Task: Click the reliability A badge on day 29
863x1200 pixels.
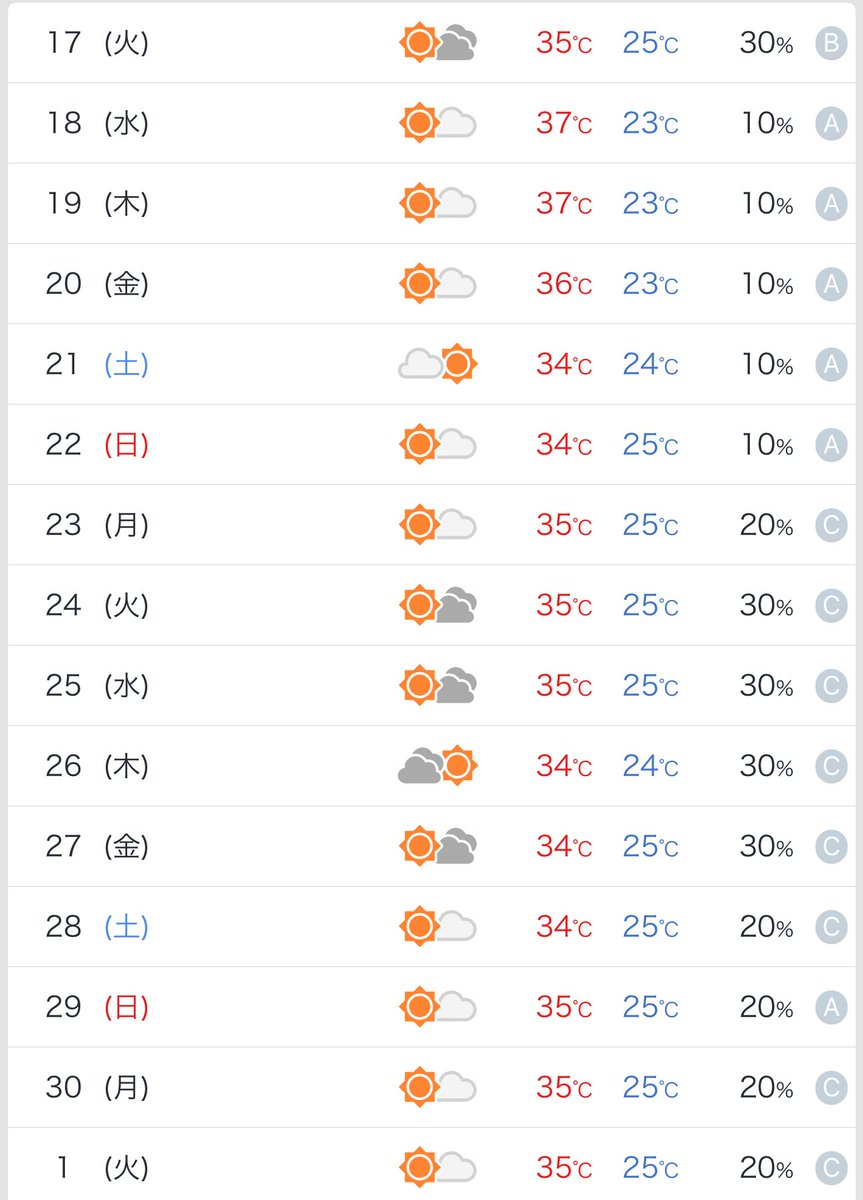Action: click(x=831, y=1007)
